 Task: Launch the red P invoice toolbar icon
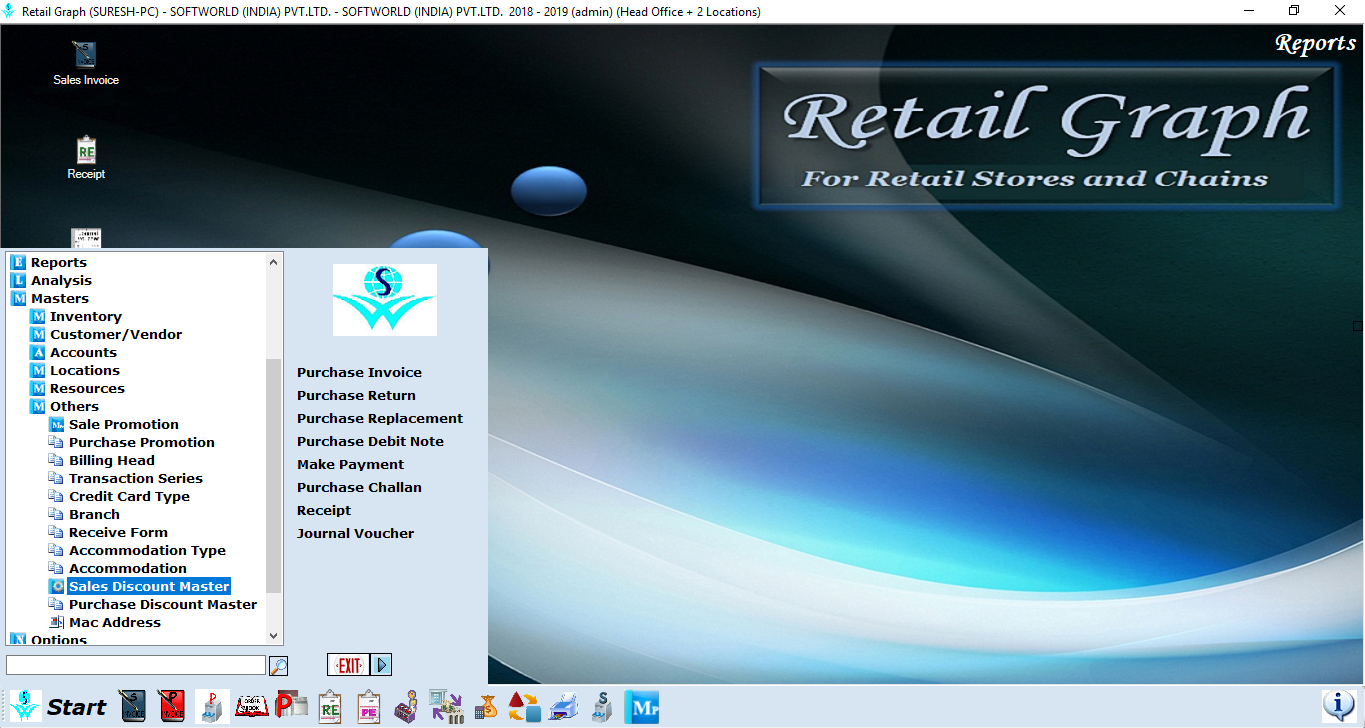point(172,706)
